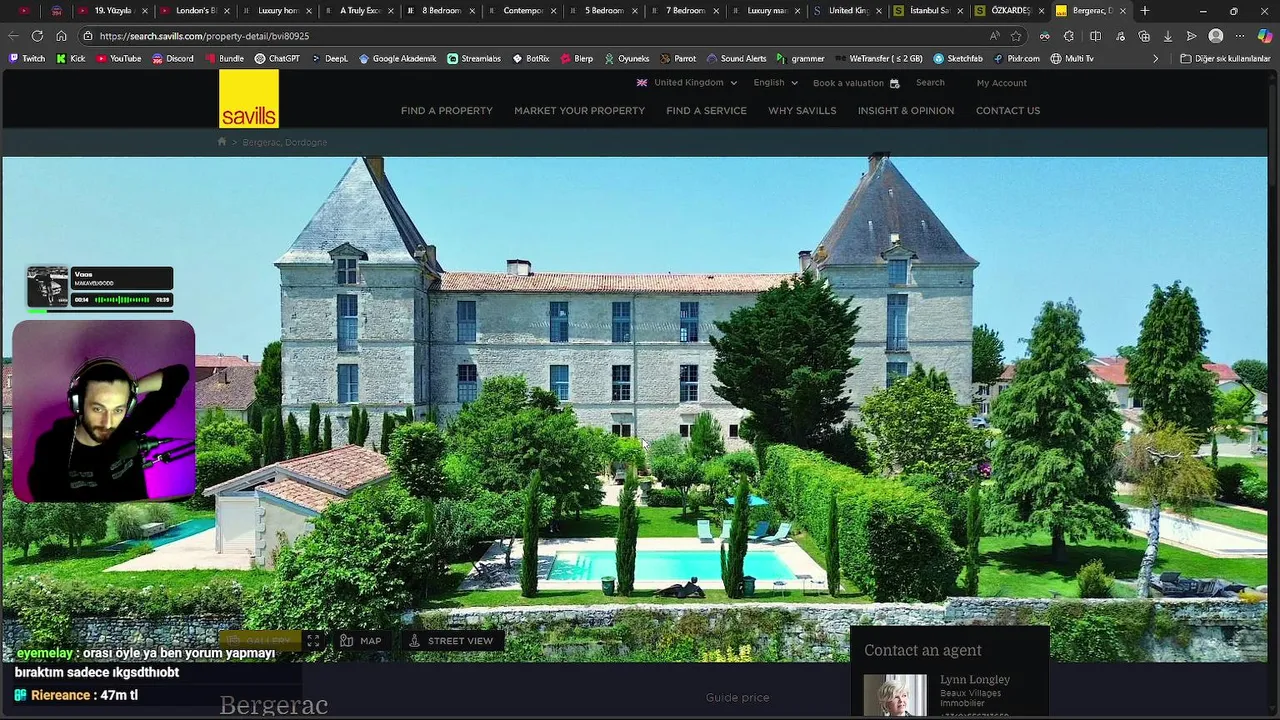Click the Contact an agent heading
The width and height of the screenshot is (1280, 720).
(x=923, y=650)
